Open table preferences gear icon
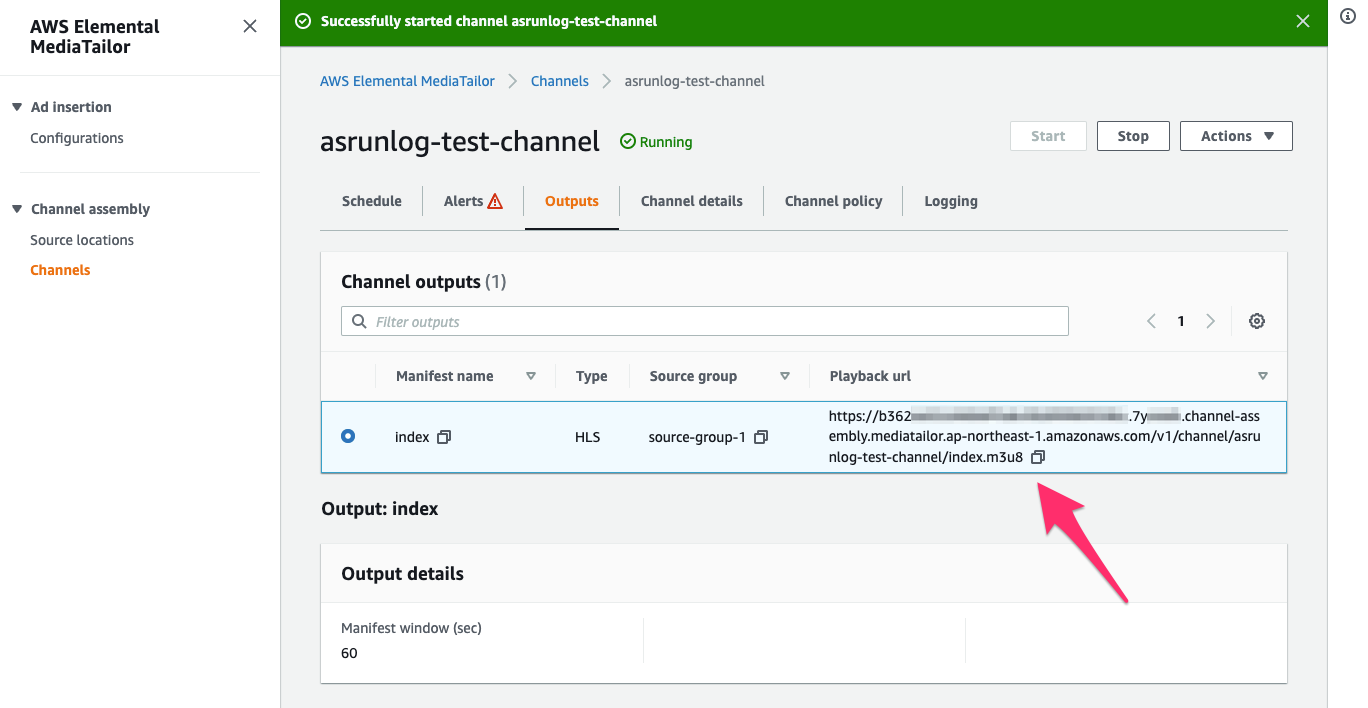 (1257, 321)
